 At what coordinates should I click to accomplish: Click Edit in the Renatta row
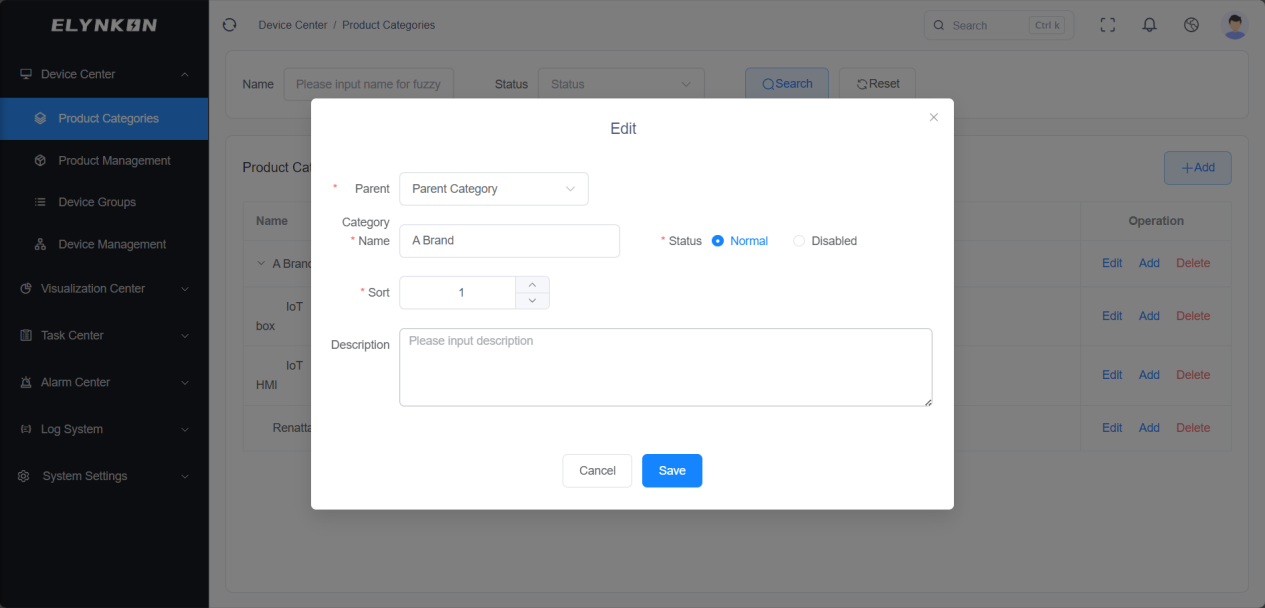pyautogui.click(x=1112, y=428)
